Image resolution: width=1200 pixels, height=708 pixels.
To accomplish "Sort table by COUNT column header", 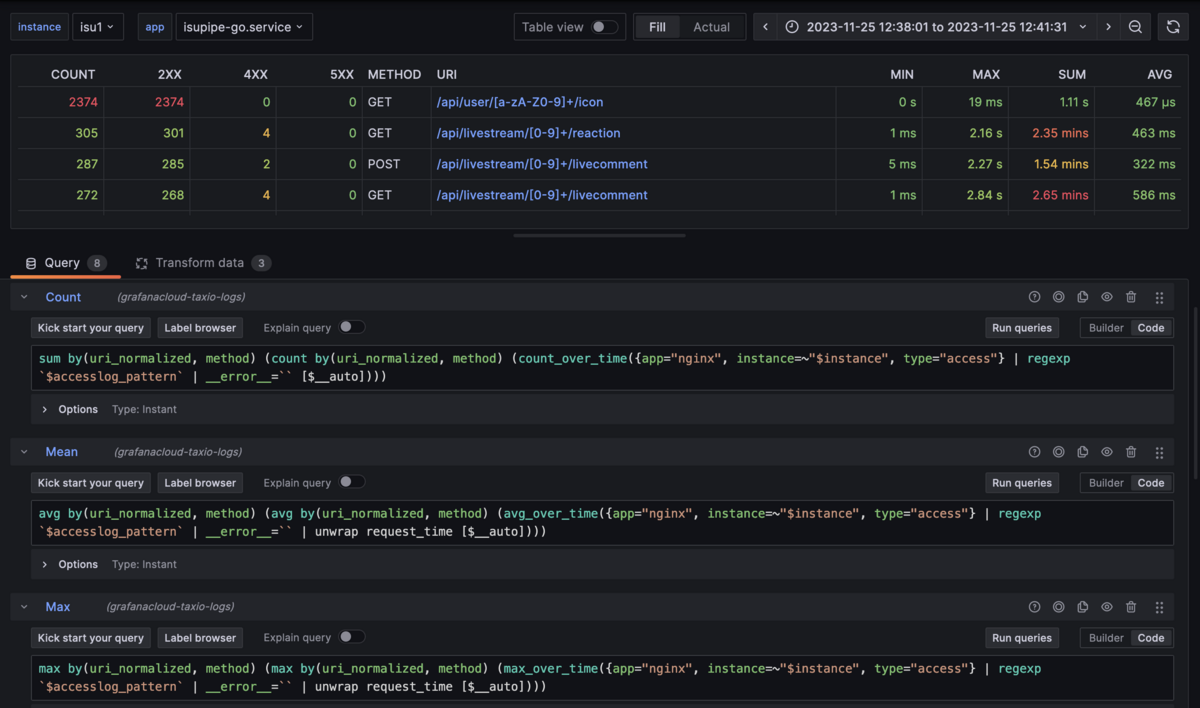I will [73, 74].
